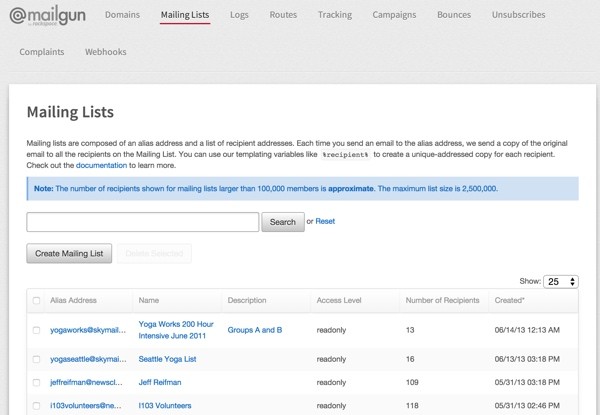
Task: Open the Tracking tab
Action: pos(335,15)
